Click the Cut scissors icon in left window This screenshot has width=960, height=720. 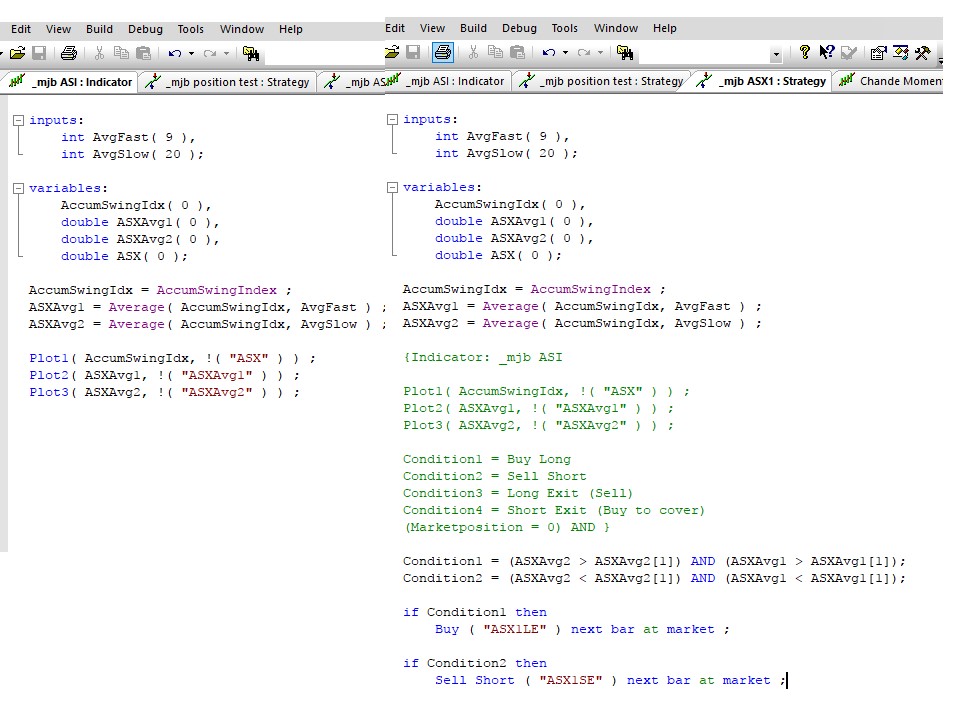99,53
